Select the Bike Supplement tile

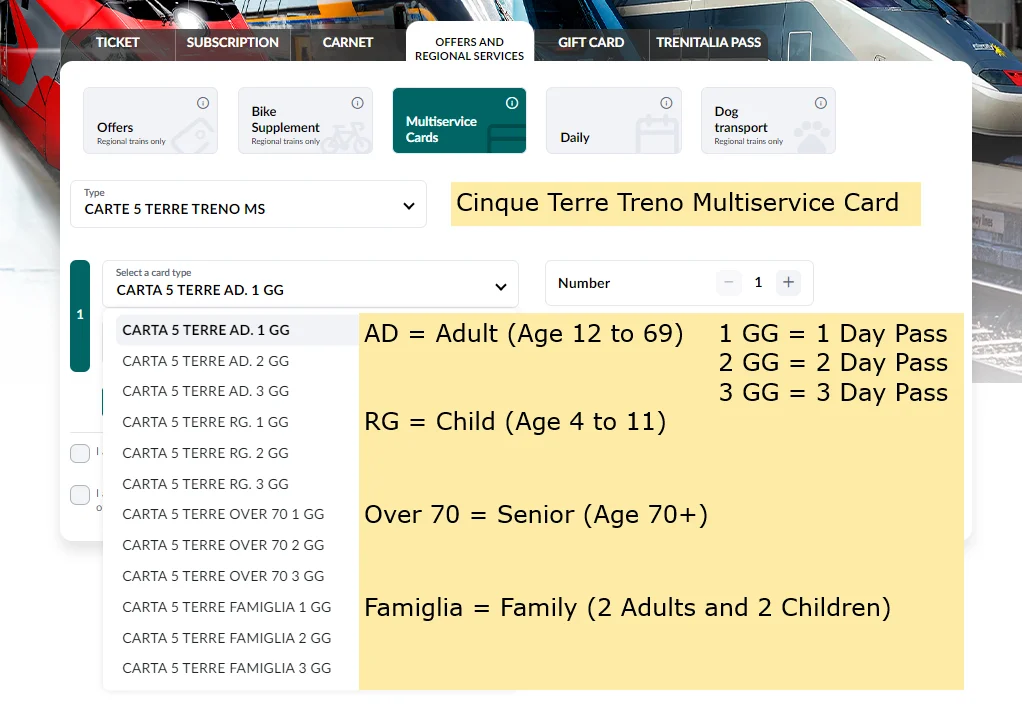tap(304, 121)
